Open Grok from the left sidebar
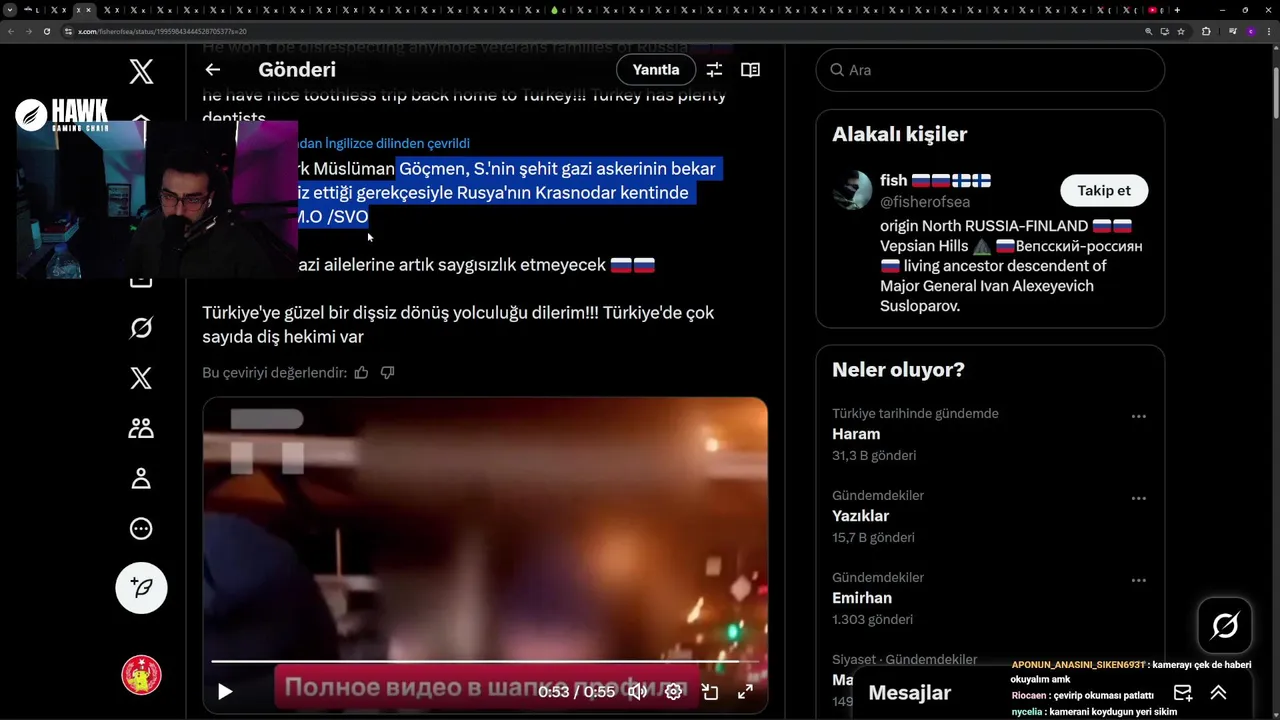The image size is (1280, 720). (141, 328)
